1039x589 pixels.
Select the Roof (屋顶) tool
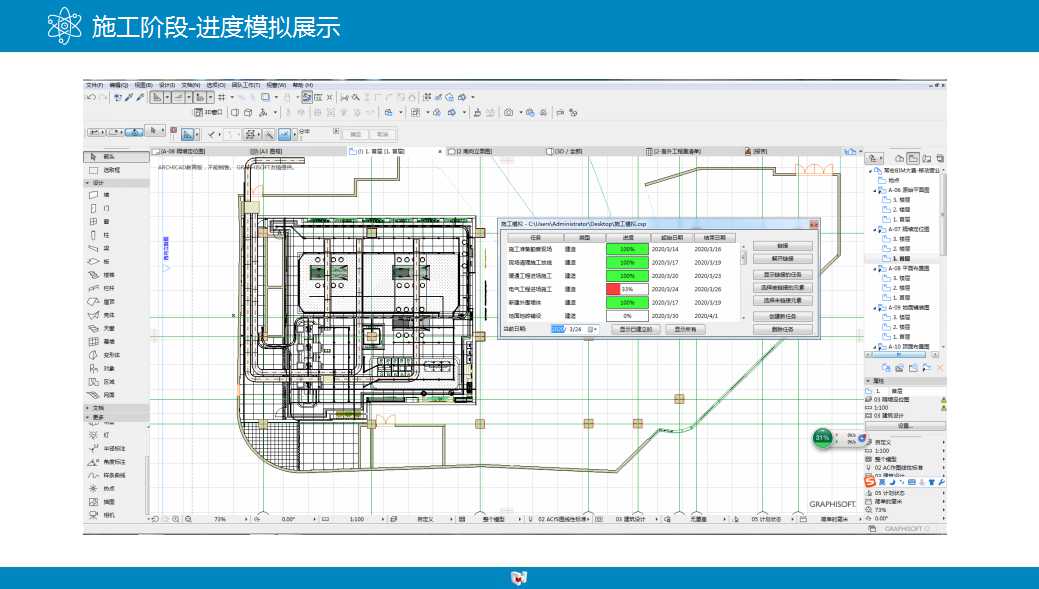(x=109, y=301)
